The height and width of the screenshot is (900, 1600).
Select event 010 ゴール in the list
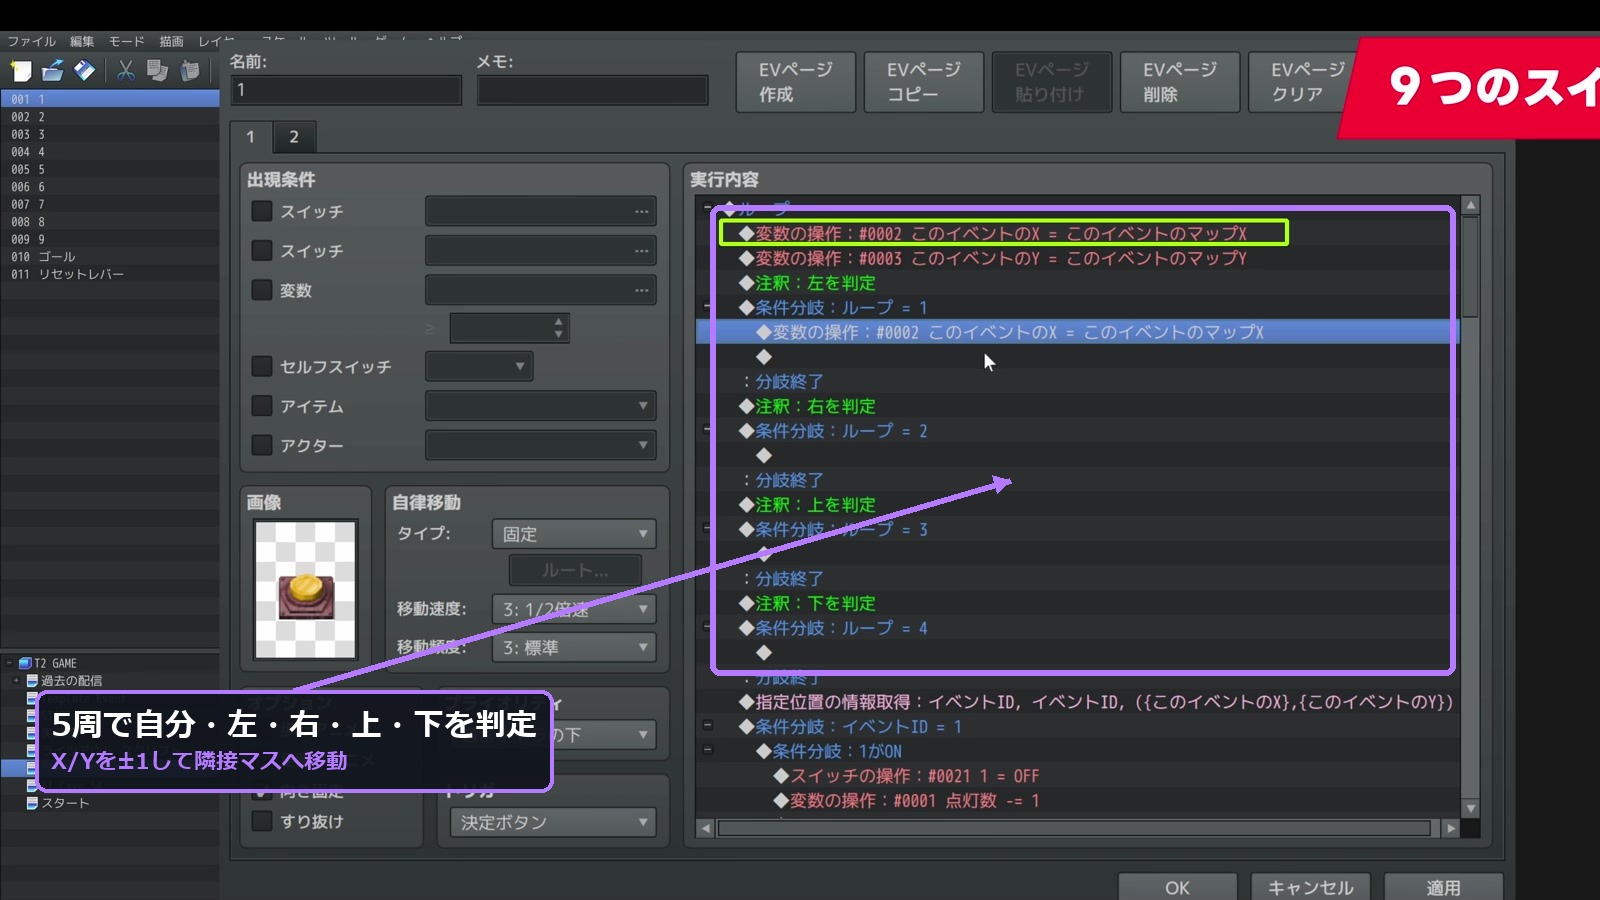(x=110, y=257)
